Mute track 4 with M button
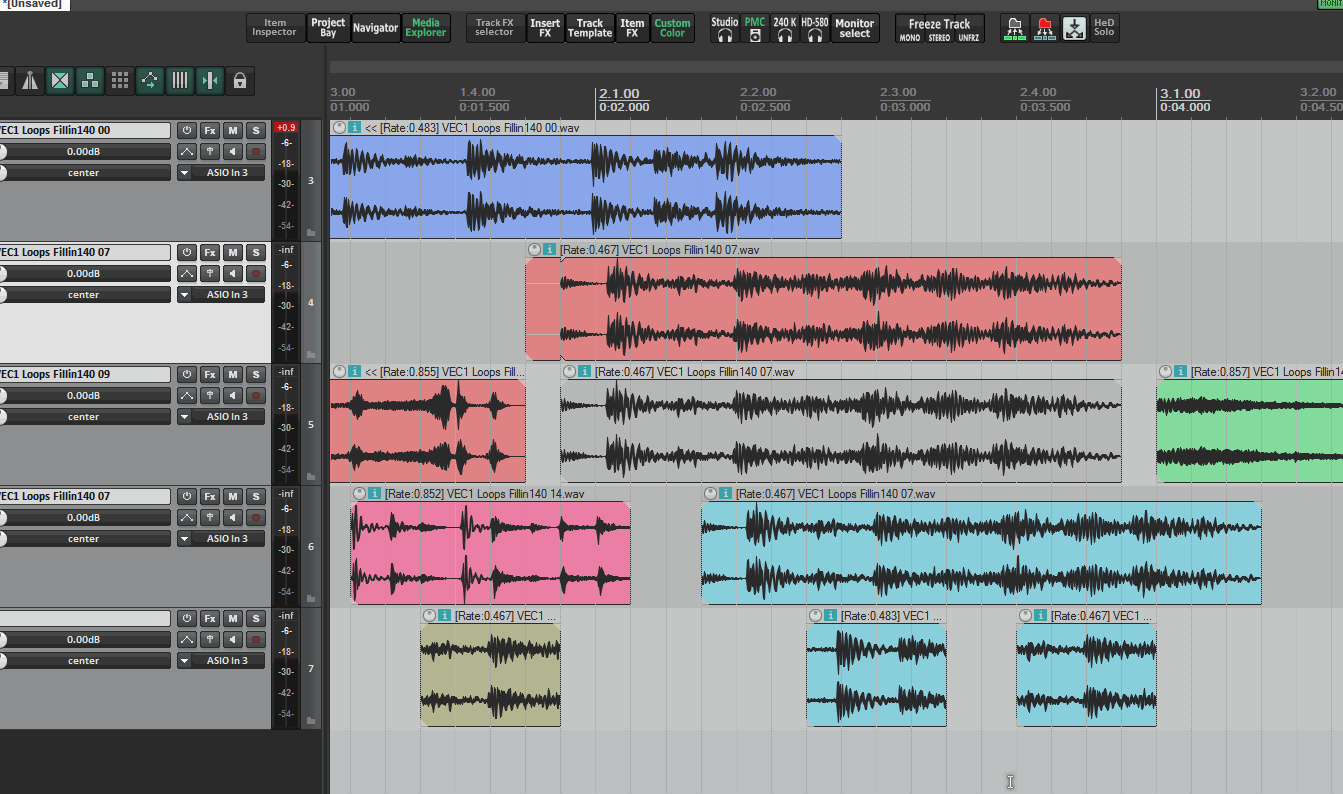Screen dimensions: 1343x794 click(233, 252)
